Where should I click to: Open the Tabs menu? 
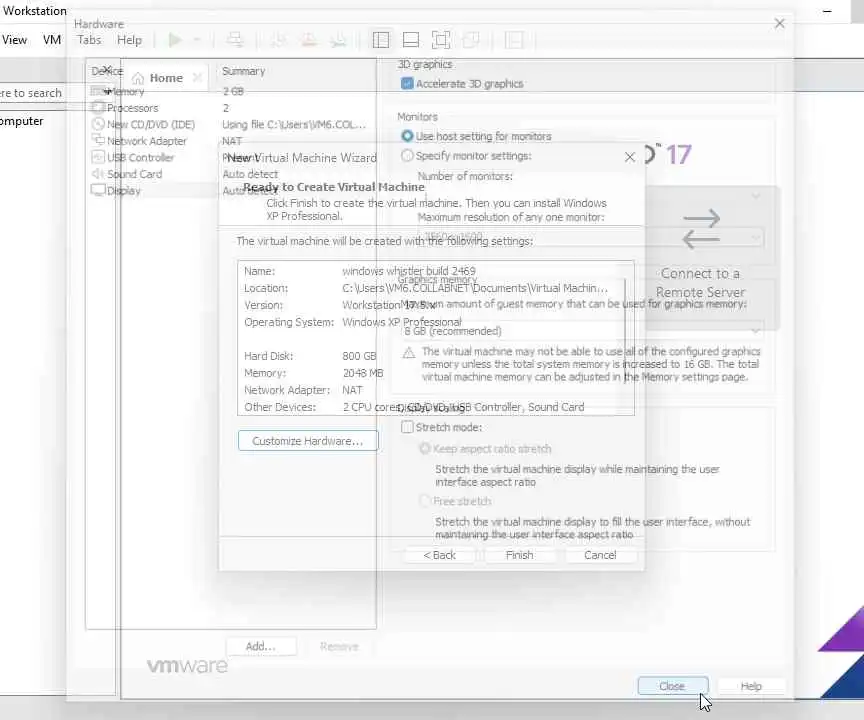tap(89, 40)
